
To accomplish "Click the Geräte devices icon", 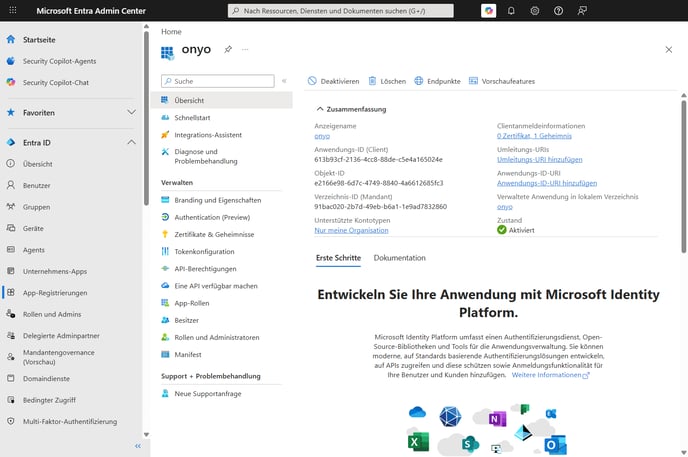I will [x=11, y=228].
